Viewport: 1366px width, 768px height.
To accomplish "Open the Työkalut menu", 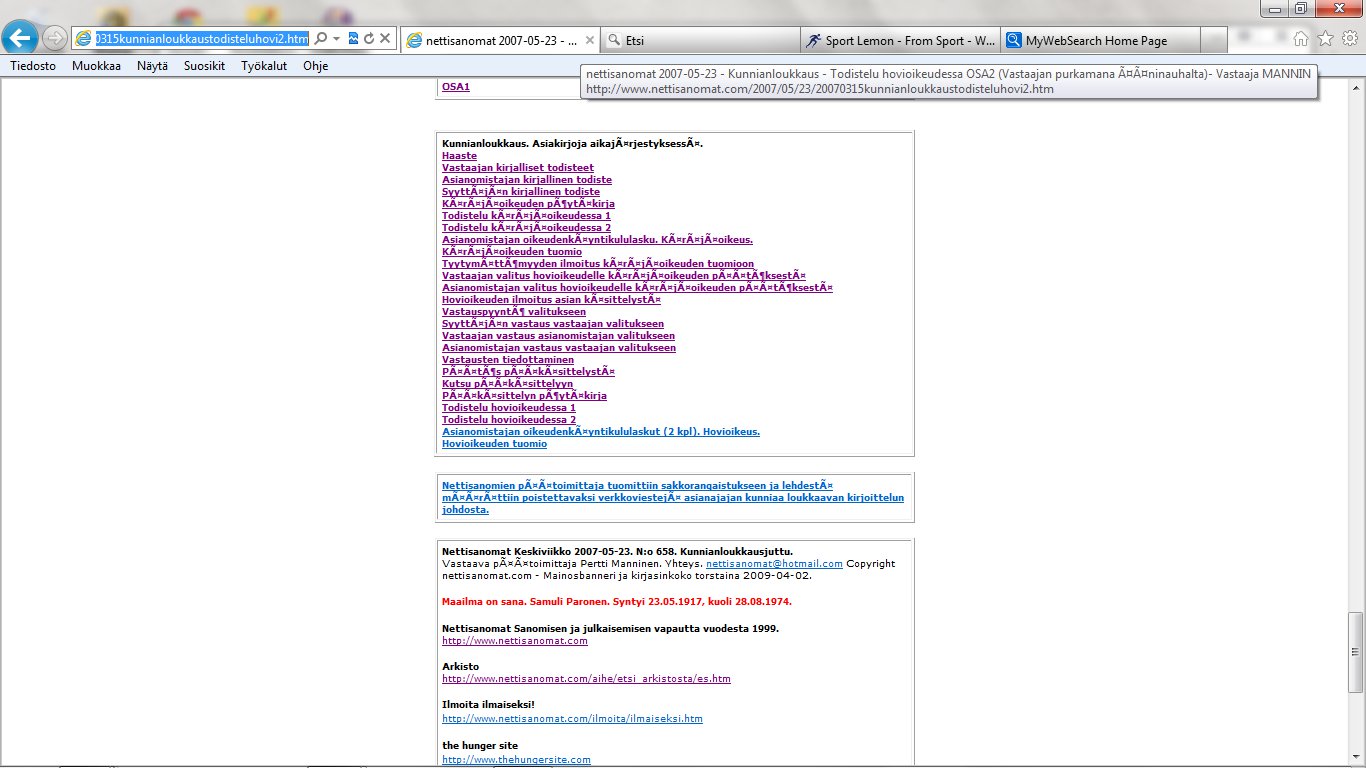I will pyautogui.click(x=264, y=66).
